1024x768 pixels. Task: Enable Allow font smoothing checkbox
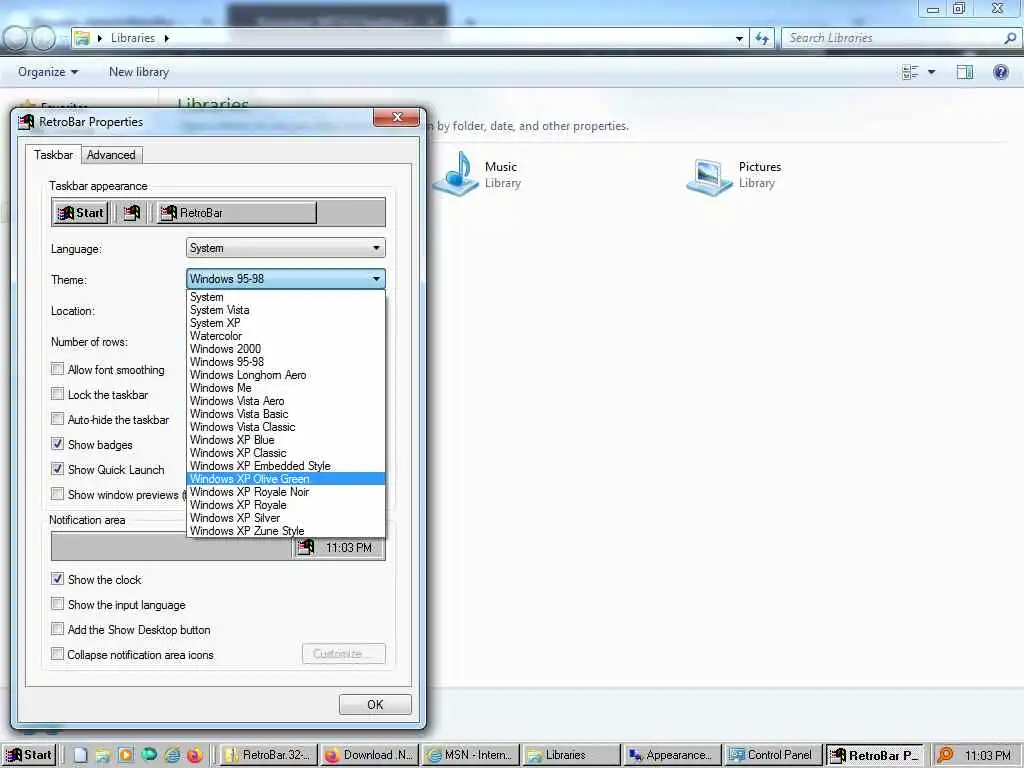[57, 369]
